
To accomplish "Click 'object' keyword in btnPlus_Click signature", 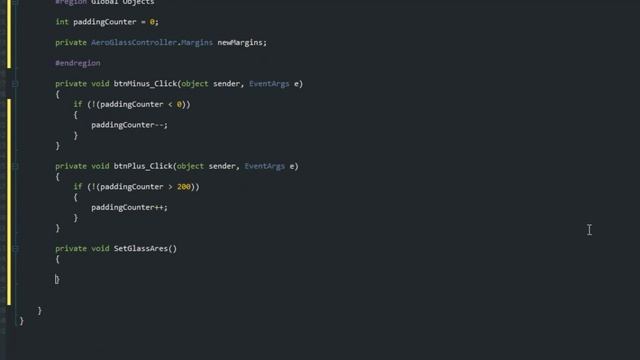I will pyautogui.click(x=190, y=166).
